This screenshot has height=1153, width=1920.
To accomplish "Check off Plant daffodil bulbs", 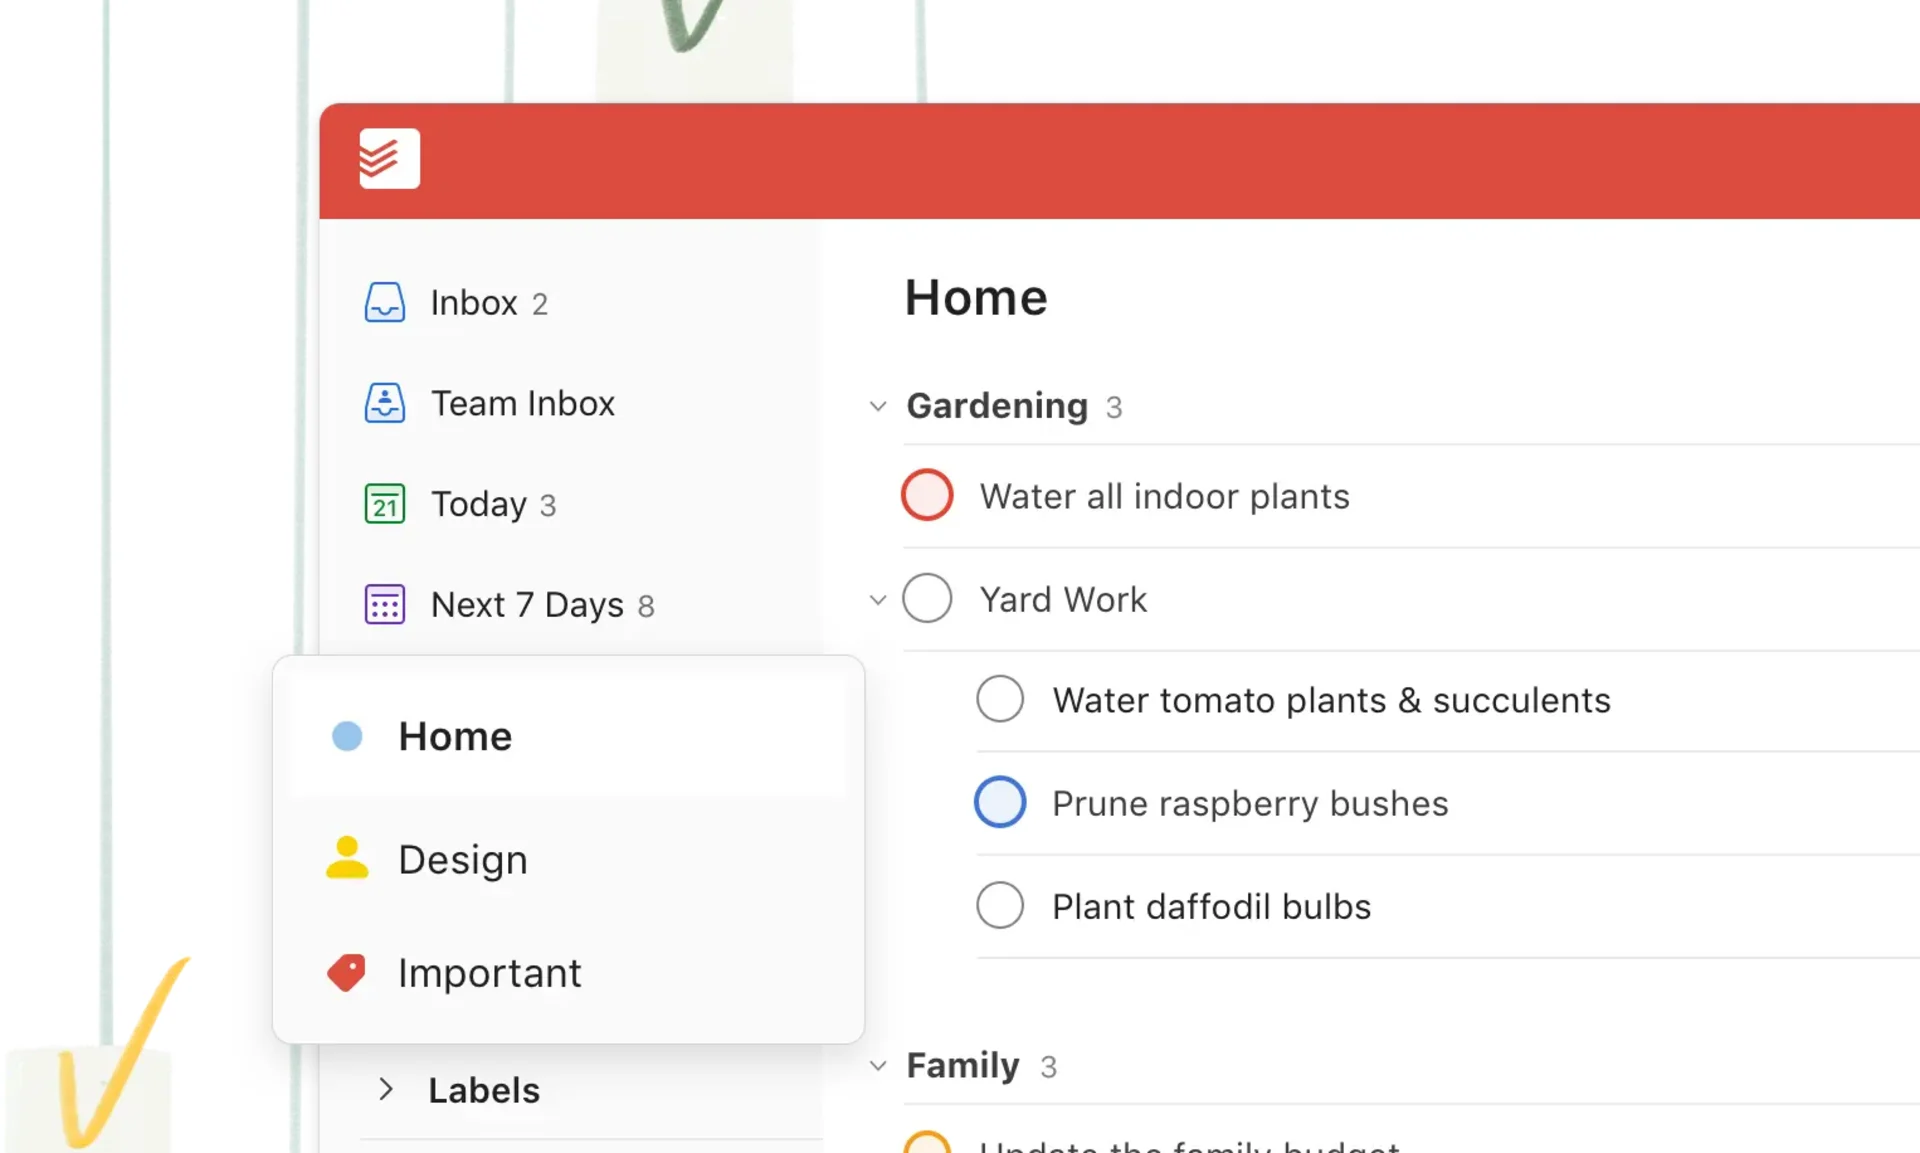I will 1000,905.
